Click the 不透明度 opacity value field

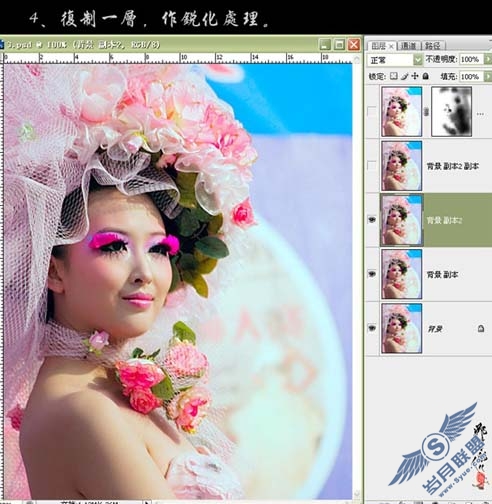click(x=470, y=59)
